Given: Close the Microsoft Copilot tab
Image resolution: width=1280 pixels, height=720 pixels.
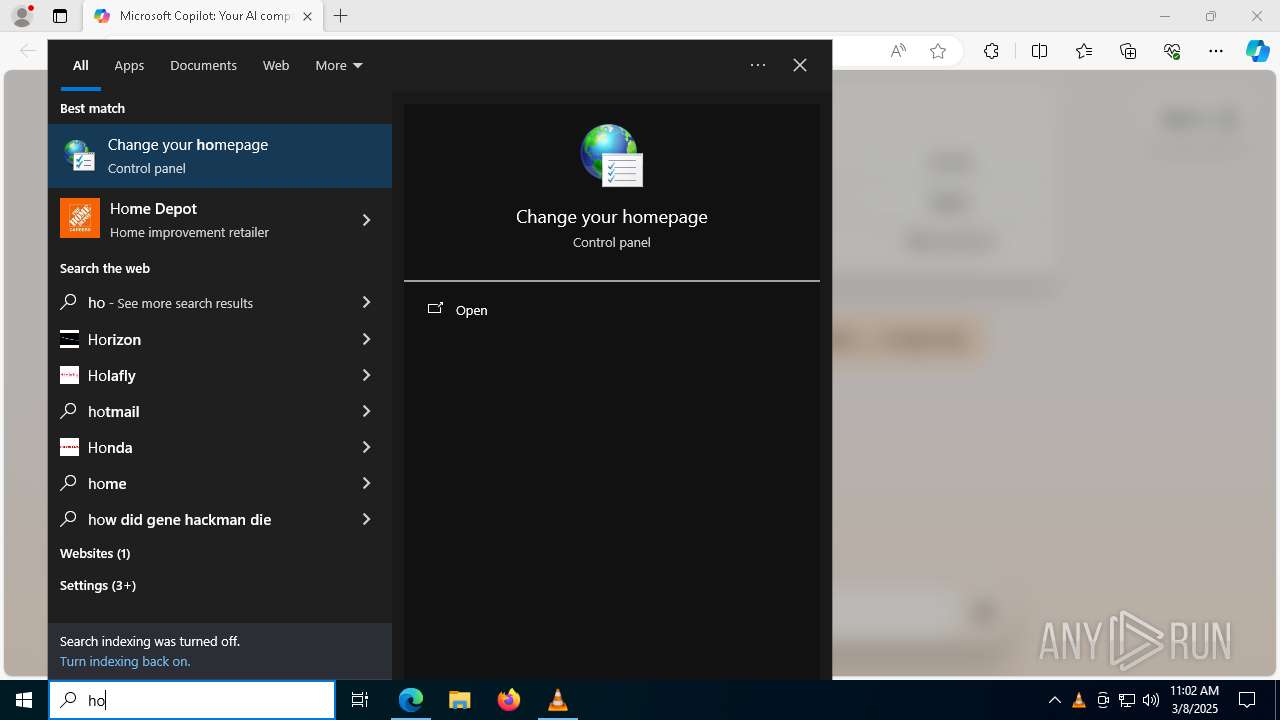Looking at the screenshot, I should pyautogui.click(x=307, y=16).
